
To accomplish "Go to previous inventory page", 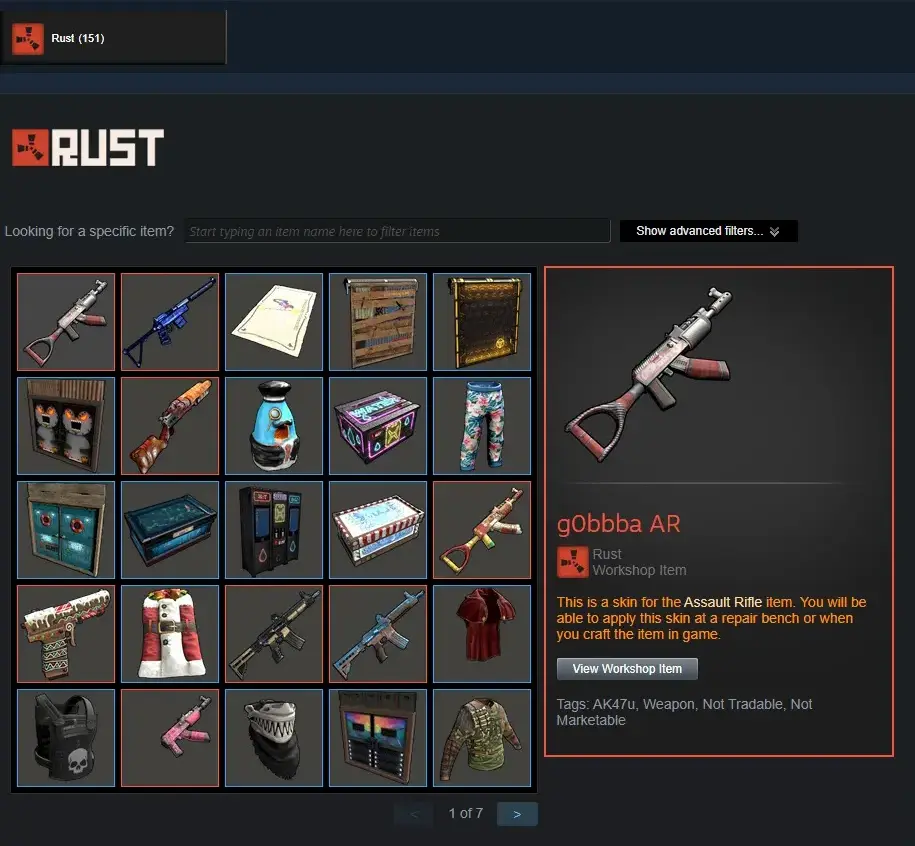I will point(414,814).
